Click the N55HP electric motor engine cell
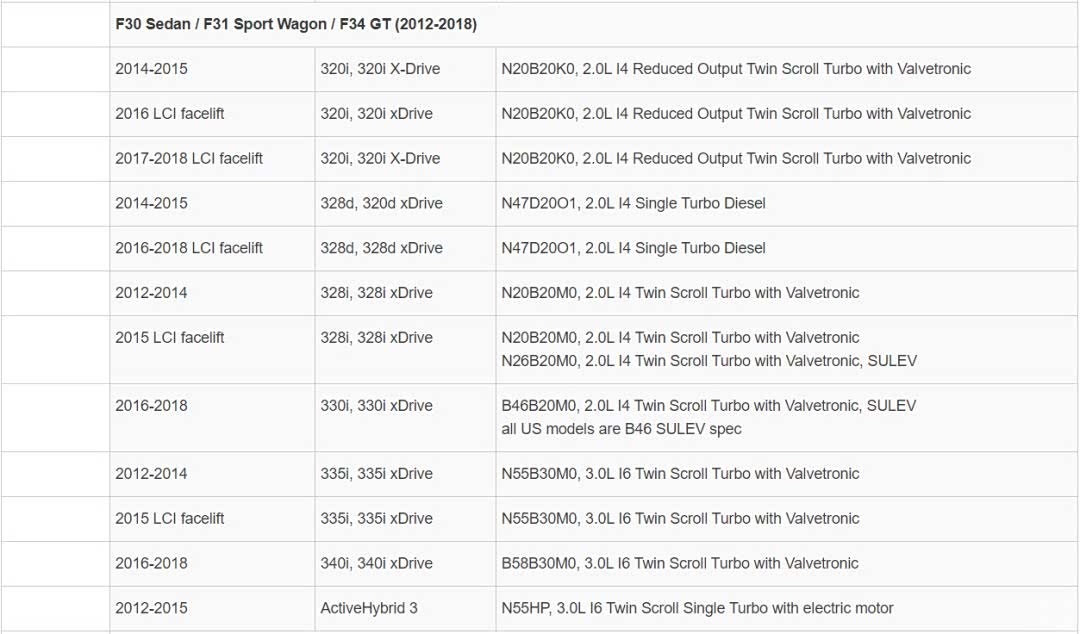 pos(697,608)
